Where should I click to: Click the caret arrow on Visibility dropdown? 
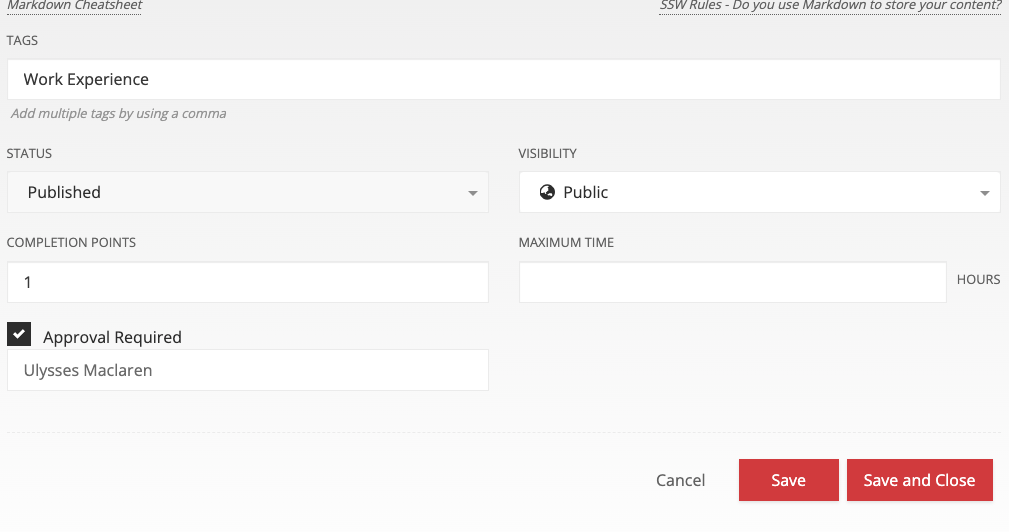(985, 193)
